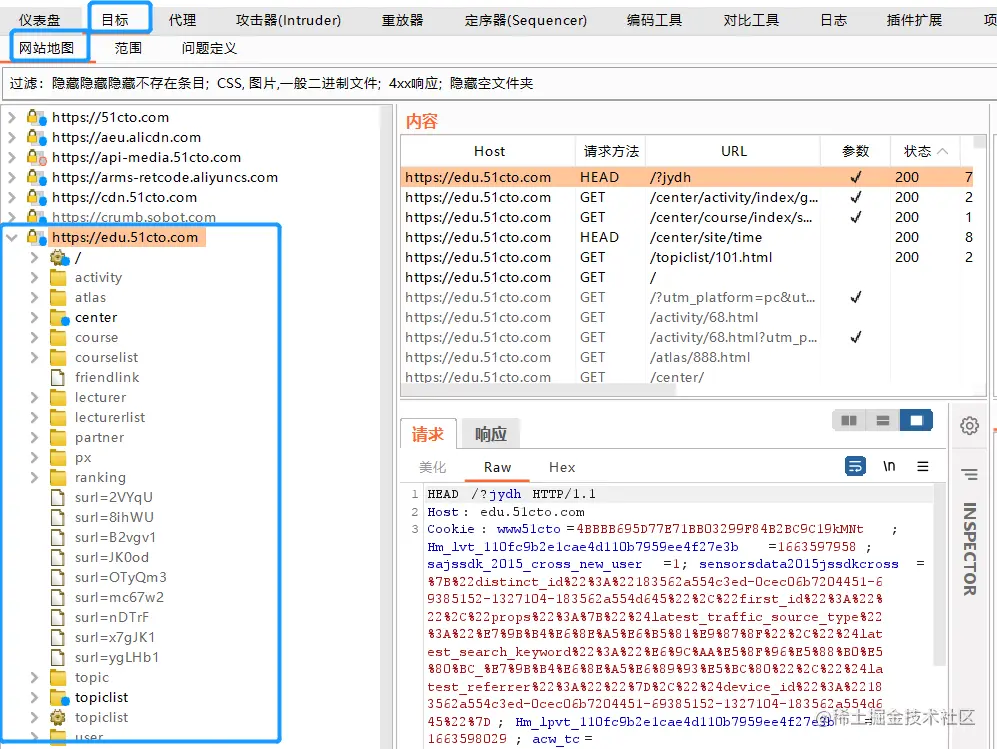Click the activity folder icon
Image resolution: width=997 pixels, height=749 pixels.
click(x=58, y=278)
